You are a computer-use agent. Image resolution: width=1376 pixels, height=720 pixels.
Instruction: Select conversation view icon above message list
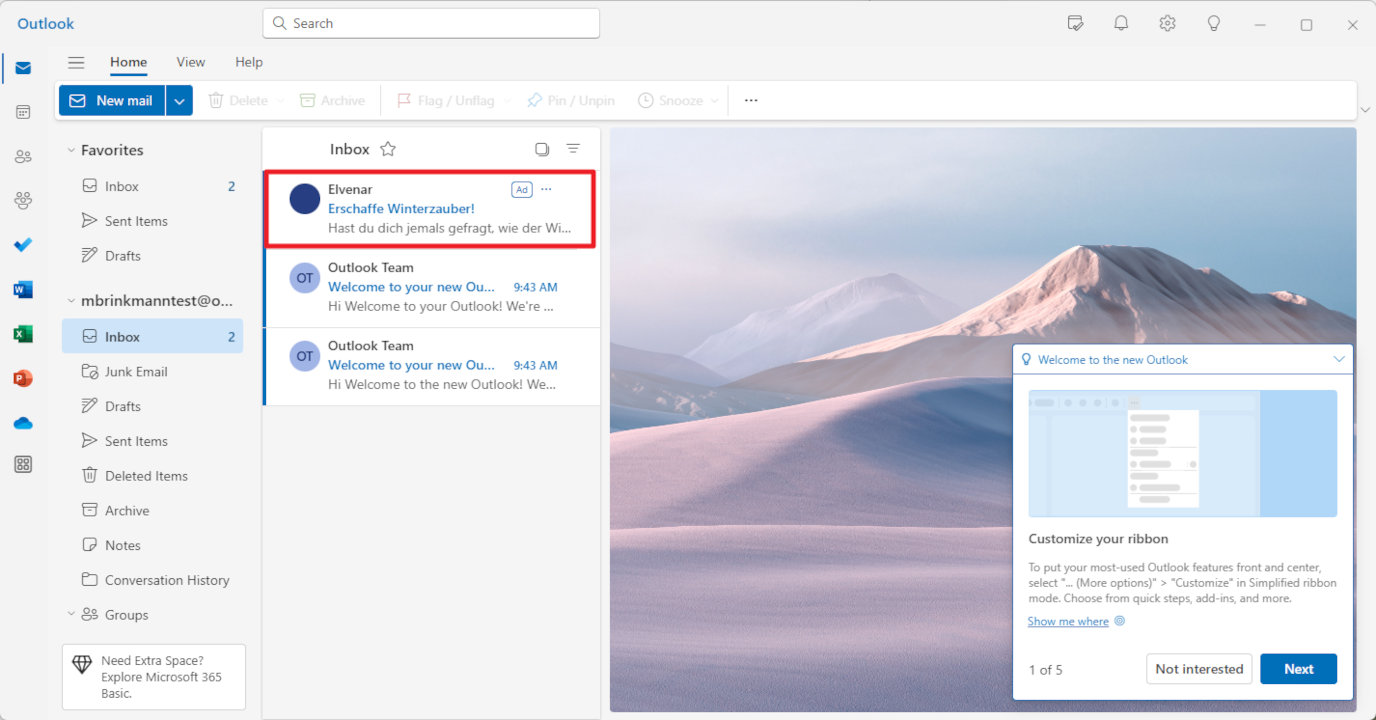542,148
